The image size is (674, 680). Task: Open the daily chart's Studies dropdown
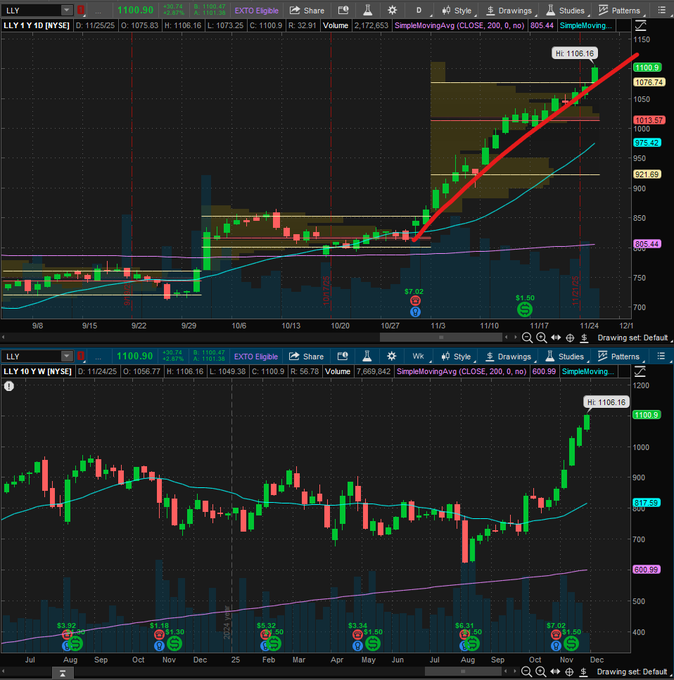pos(566,10)
